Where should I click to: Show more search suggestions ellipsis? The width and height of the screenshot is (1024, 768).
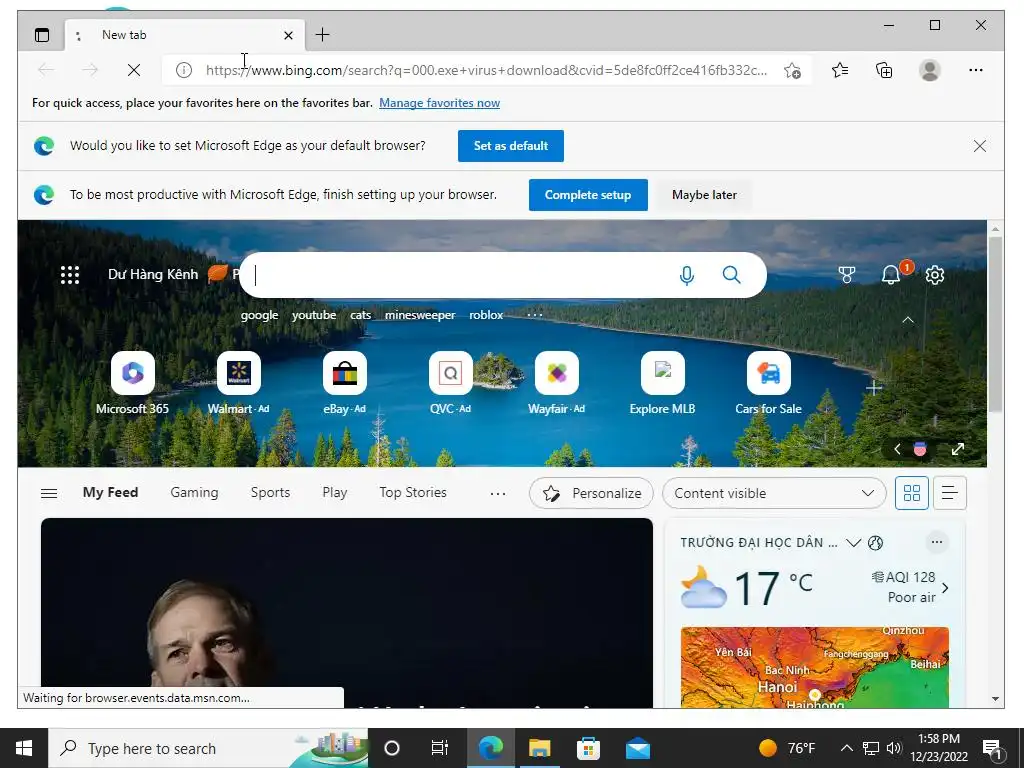tap(534, 315)
